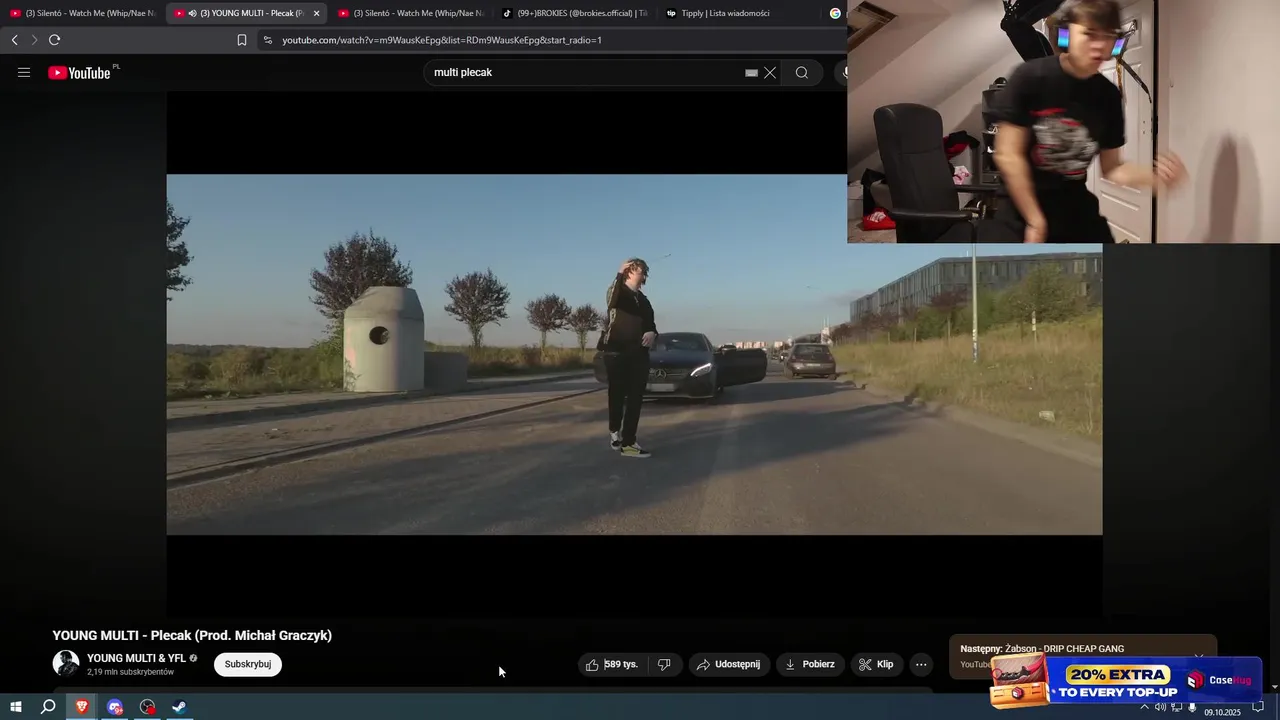Switch to the BROKIES TikTok tab
Image resolution: width=1280 pixels, height=720 pixels.
[x=575, y=13]
